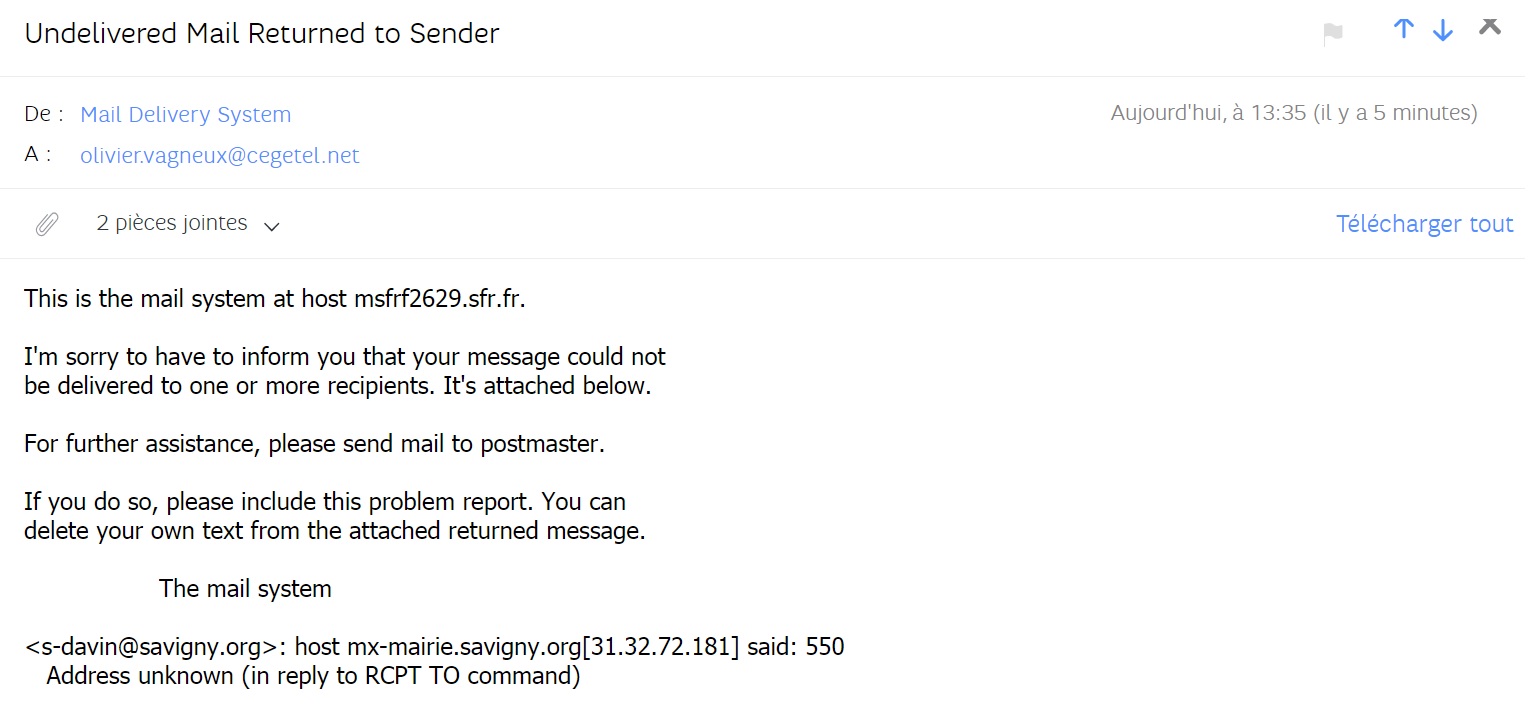Click "The mail system" signature text

[245, 589]
